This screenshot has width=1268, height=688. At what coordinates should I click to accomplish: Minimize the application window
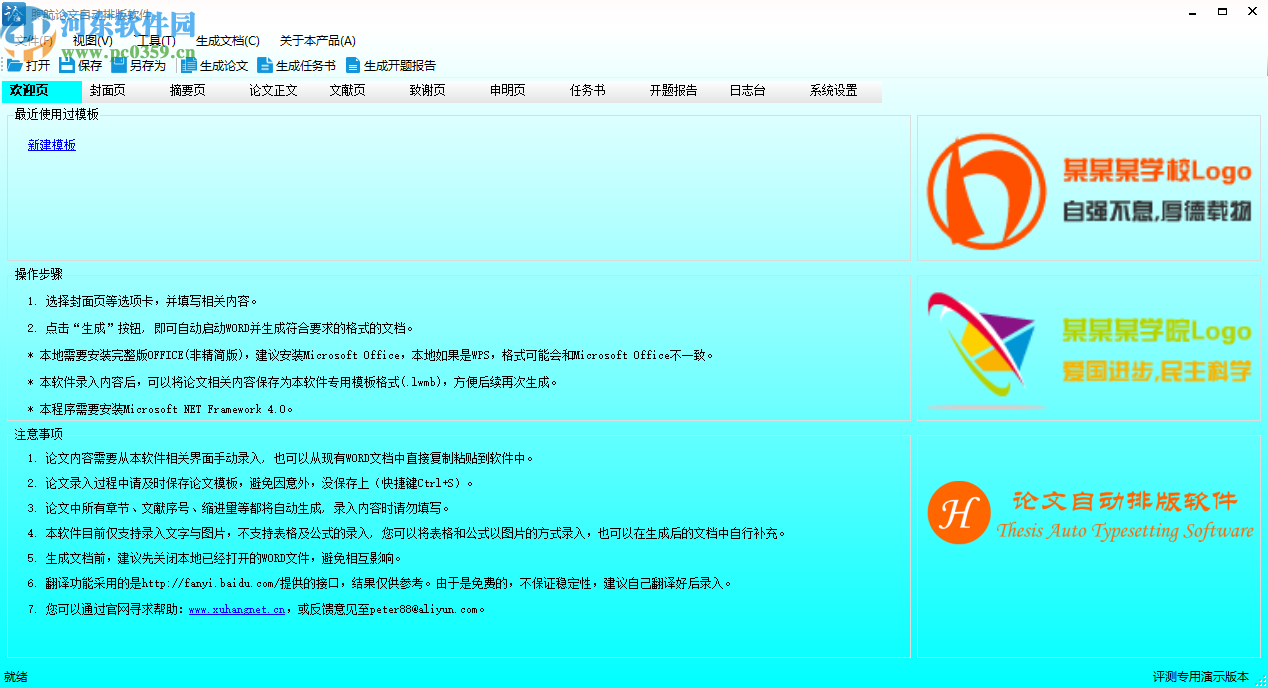pos(1193,11)
